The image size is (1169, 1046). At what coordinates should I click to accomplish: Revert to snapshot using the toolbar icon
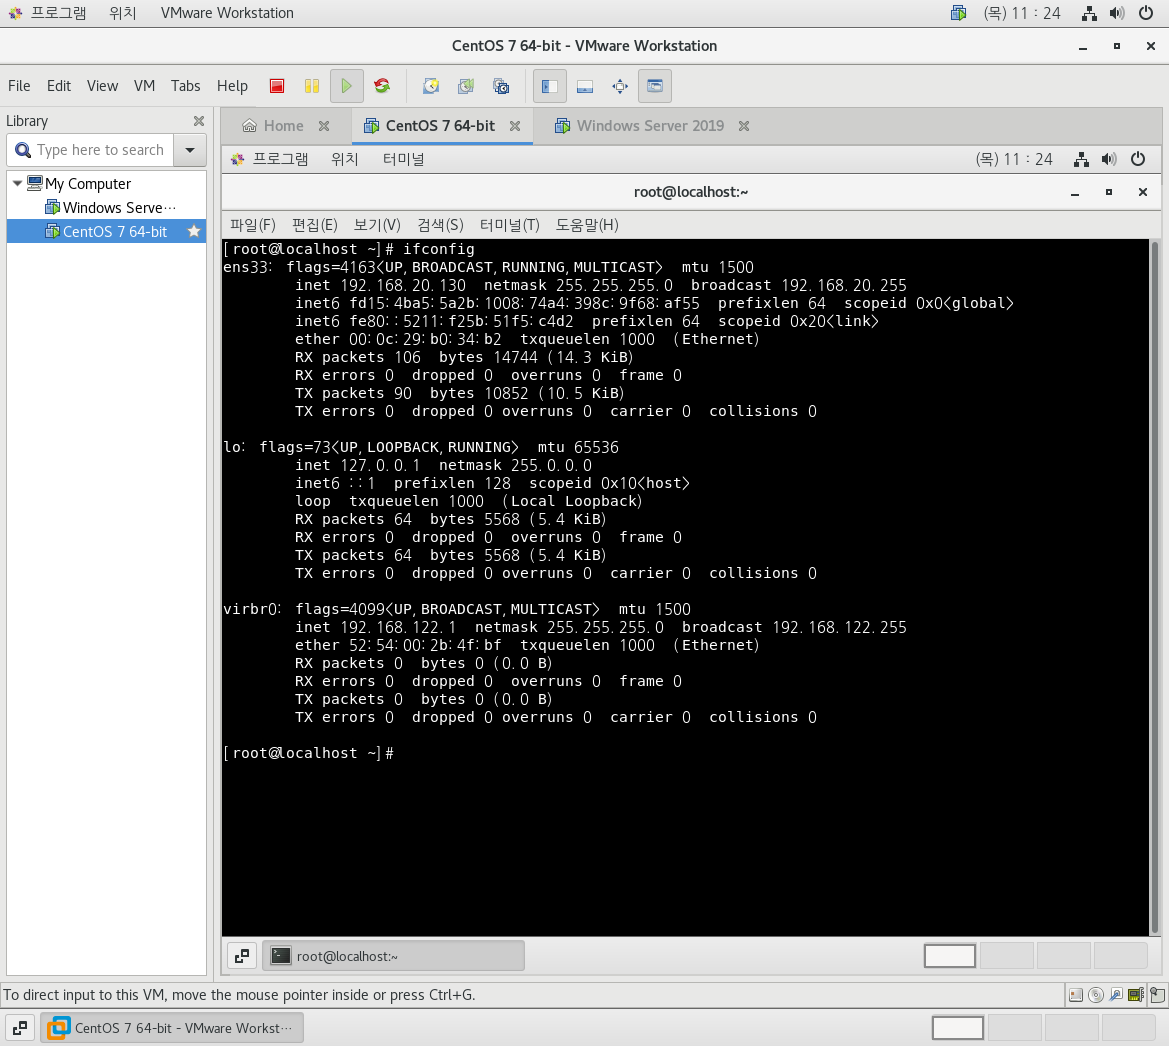coord(466,86)
